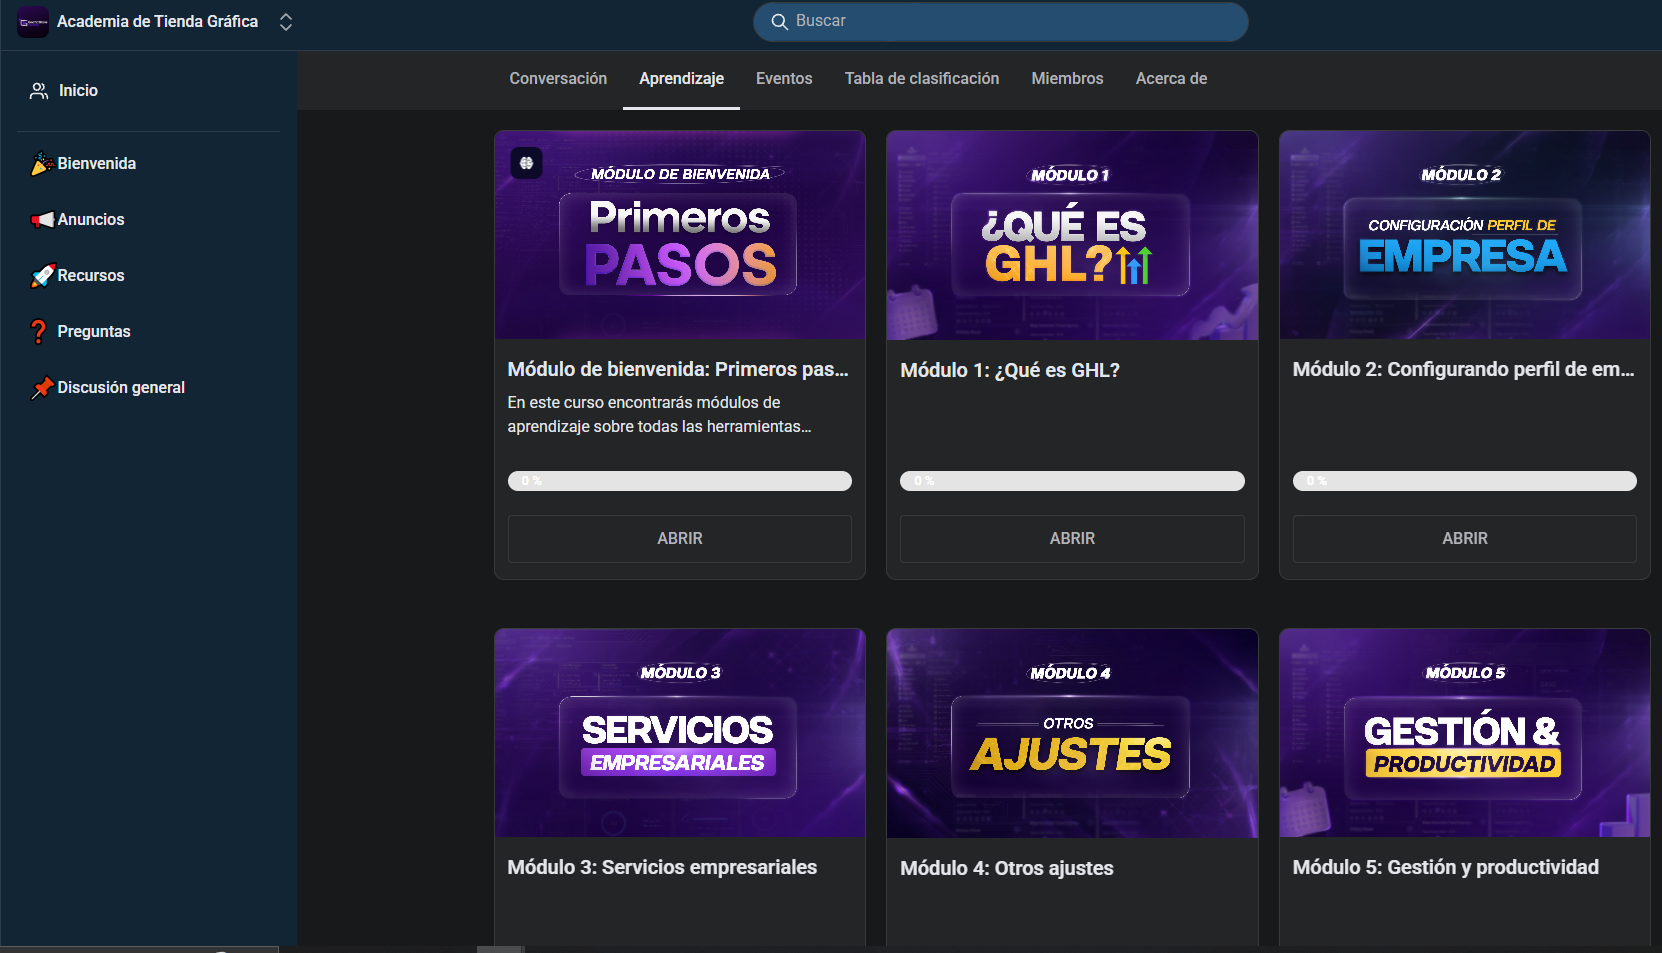This screenshot has height=953, width=1662.
Task: Open the ¿Qué es GHL? thumbnail
Action: coord(1072,235)
